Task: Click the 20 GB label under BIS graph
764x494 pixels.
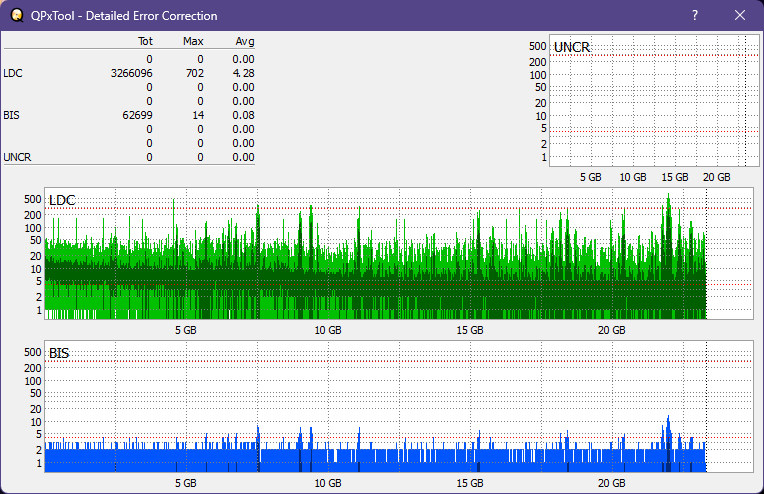Action: tap(611, 483)
